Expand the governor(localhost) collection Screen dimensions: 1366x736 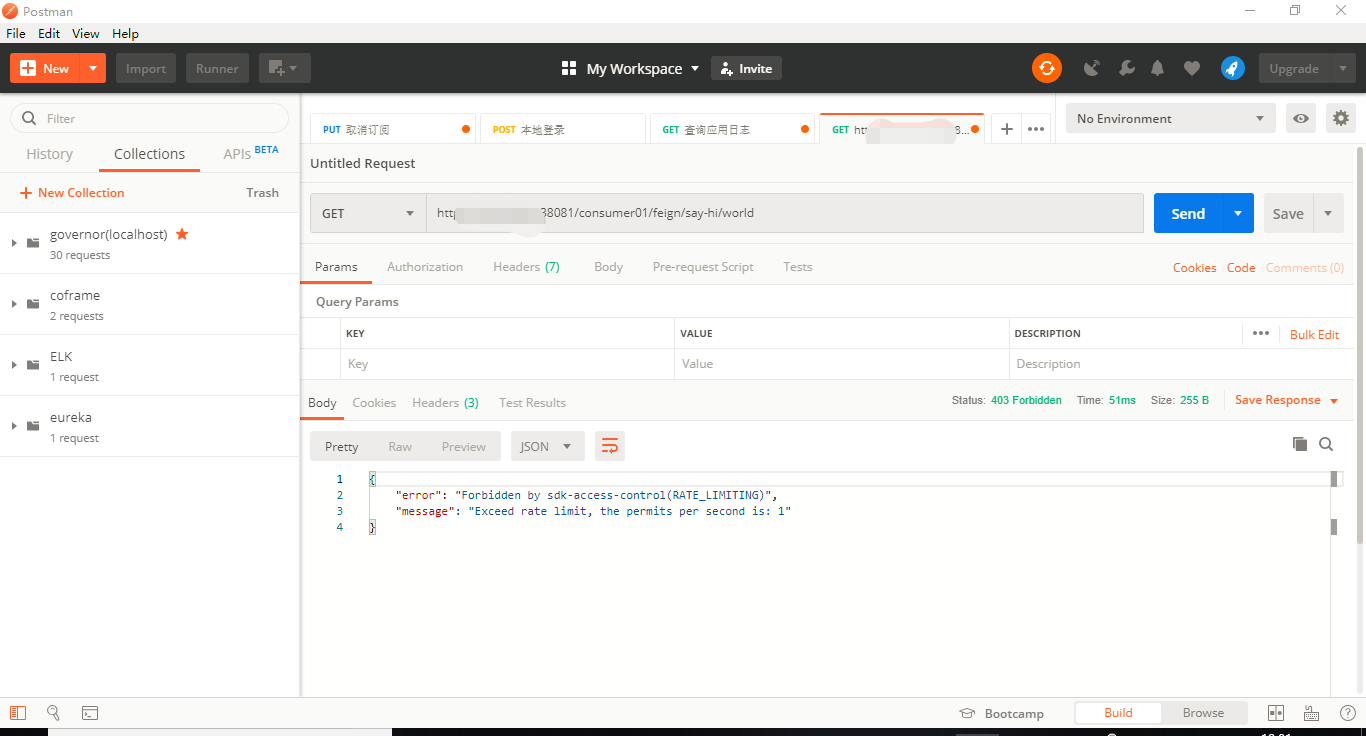pyautogui.click(x=14, y=243)
